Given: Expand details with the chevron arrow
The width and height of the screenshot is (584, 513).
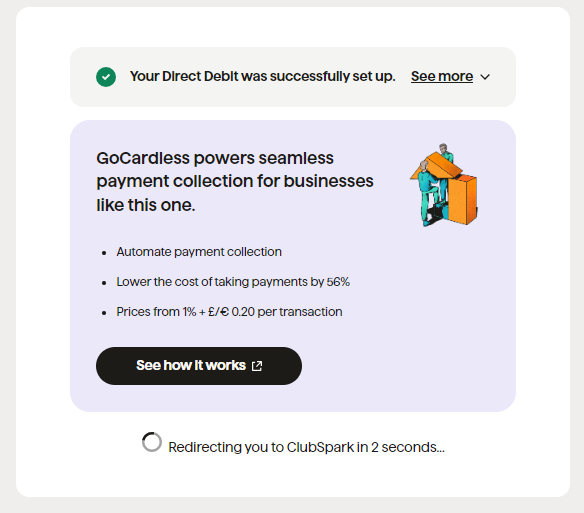Looking at the screenshot, I should pos(485,77).
